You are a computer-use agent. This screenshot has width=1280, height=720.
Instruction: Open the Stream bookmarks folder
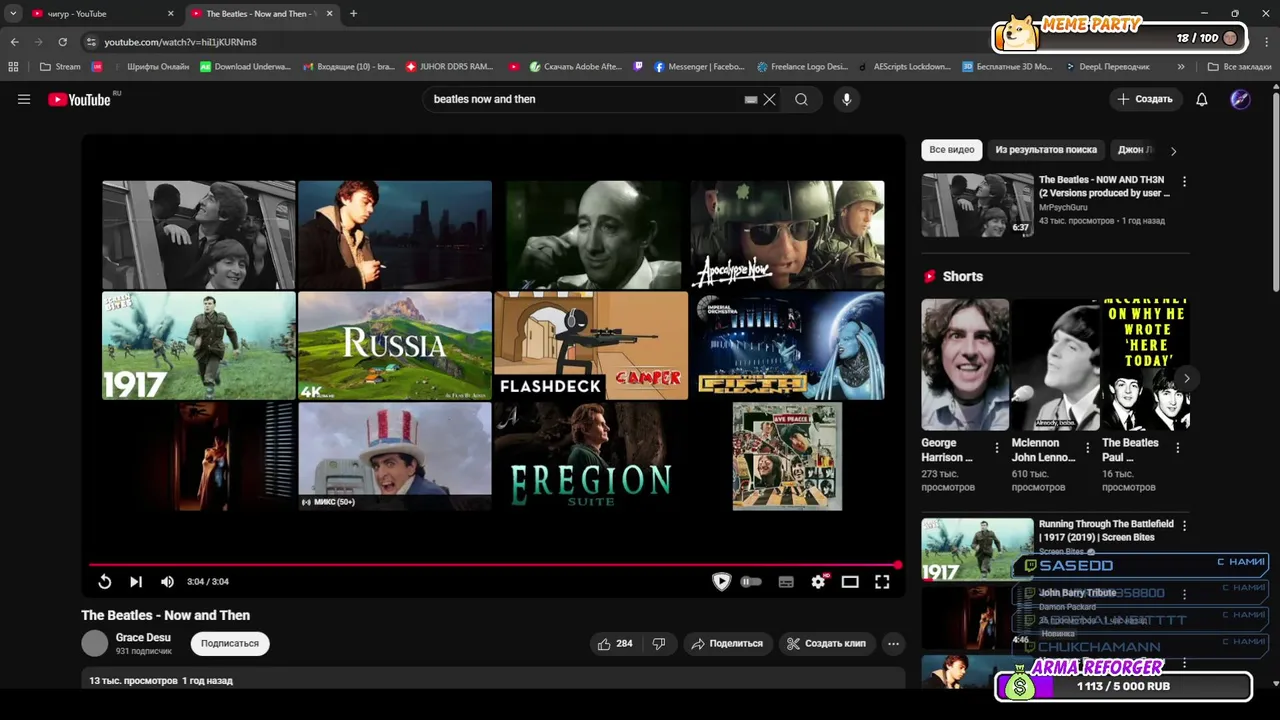pyautogui.click(x=60, y=67)
